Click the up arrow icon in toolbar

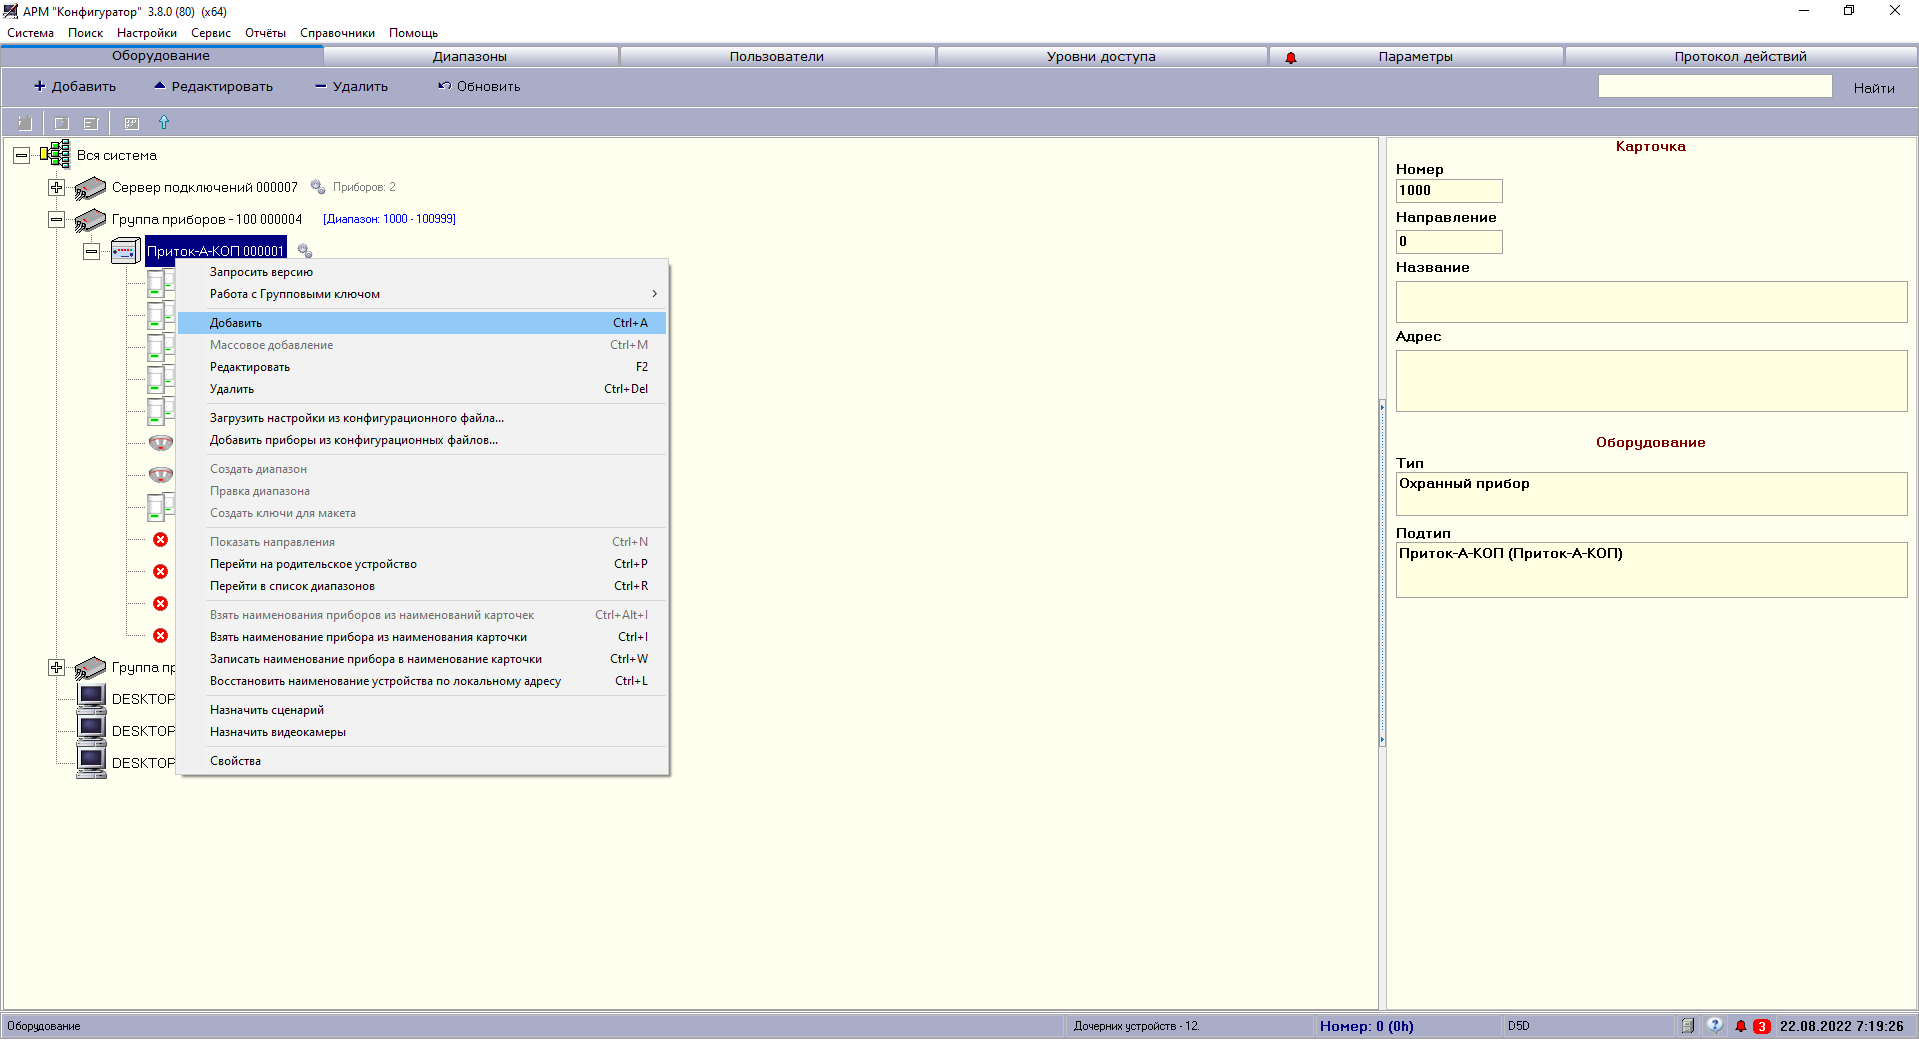(x=164, y=123)
